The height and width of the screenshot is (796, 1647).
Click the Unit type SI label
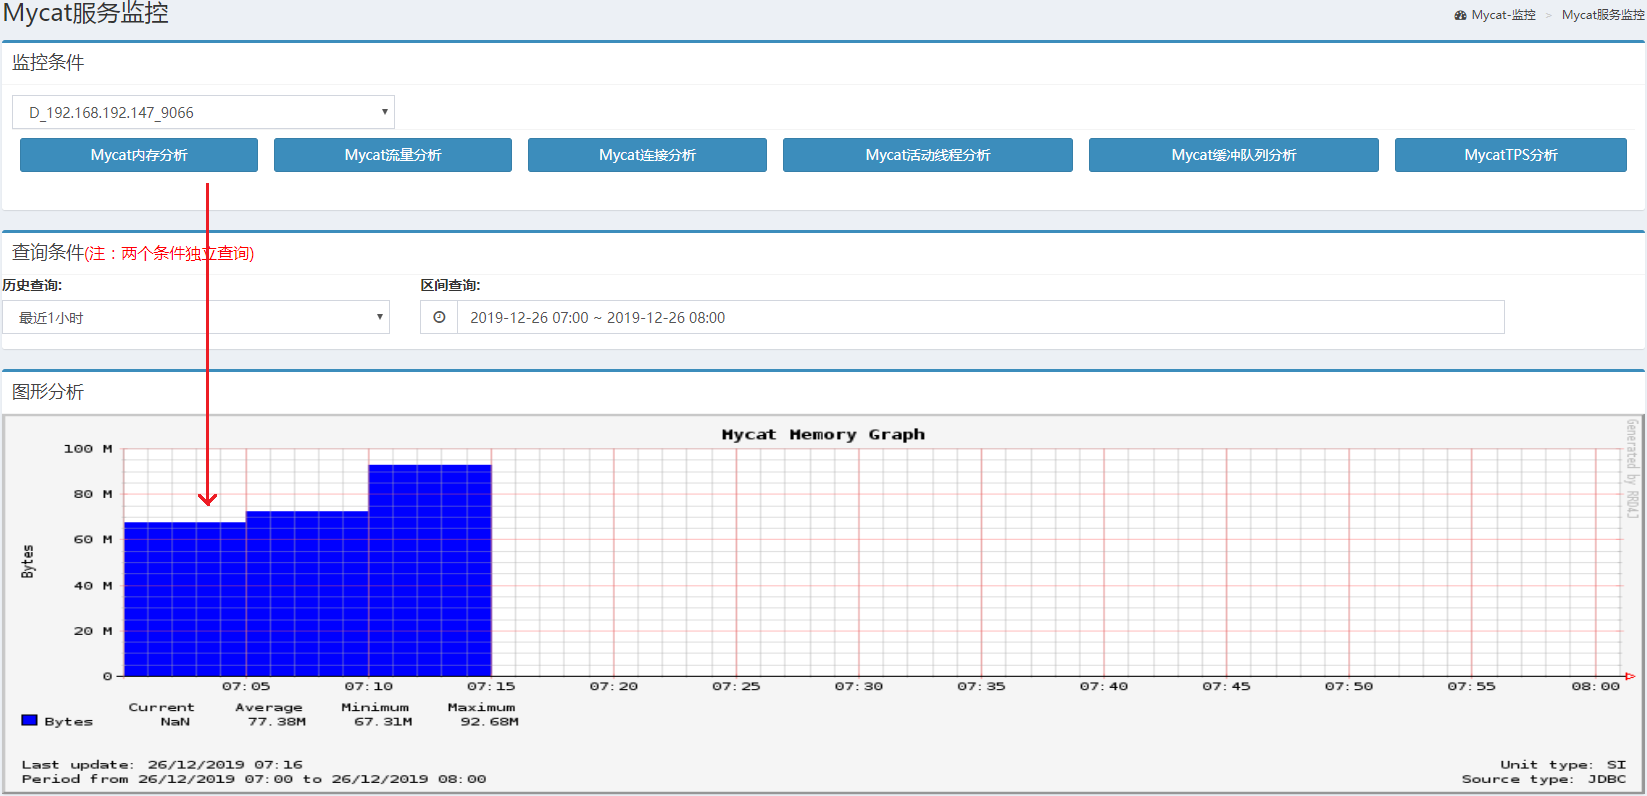[1563, 764]
